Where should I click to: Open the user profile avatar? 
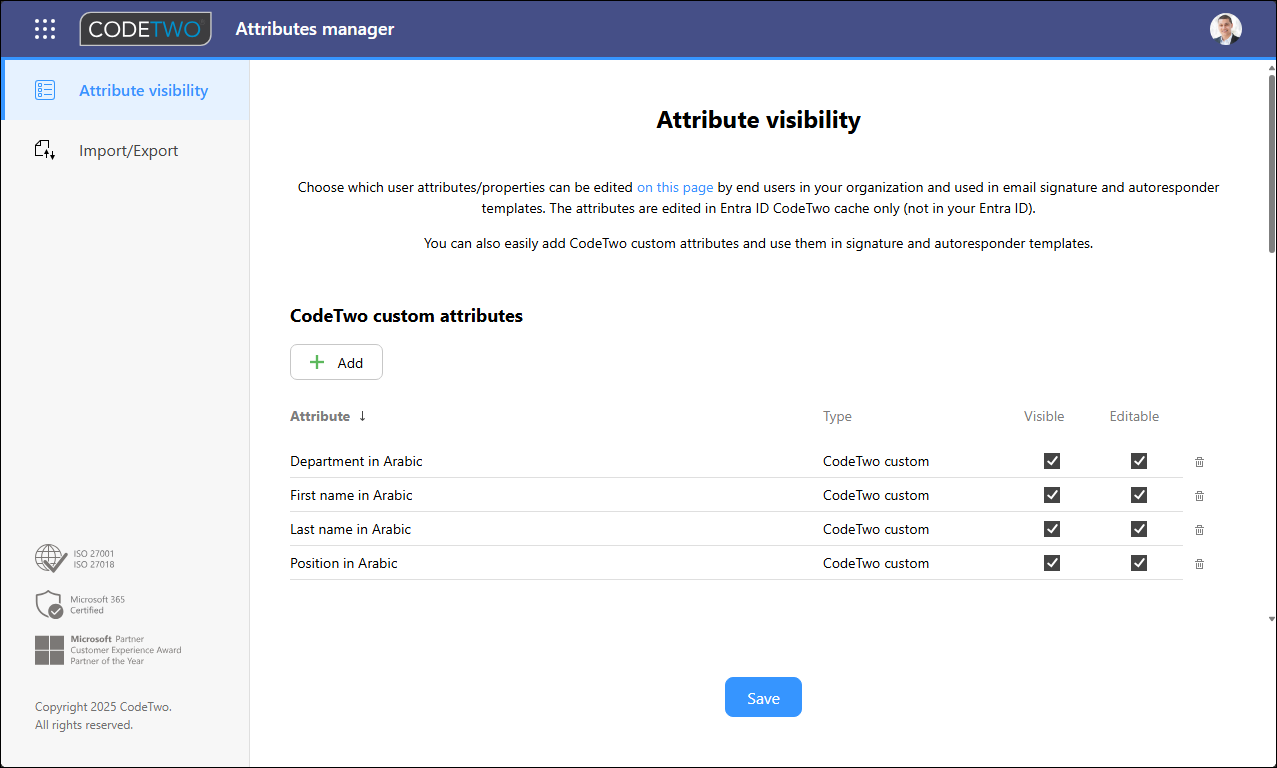point(1225,29)
